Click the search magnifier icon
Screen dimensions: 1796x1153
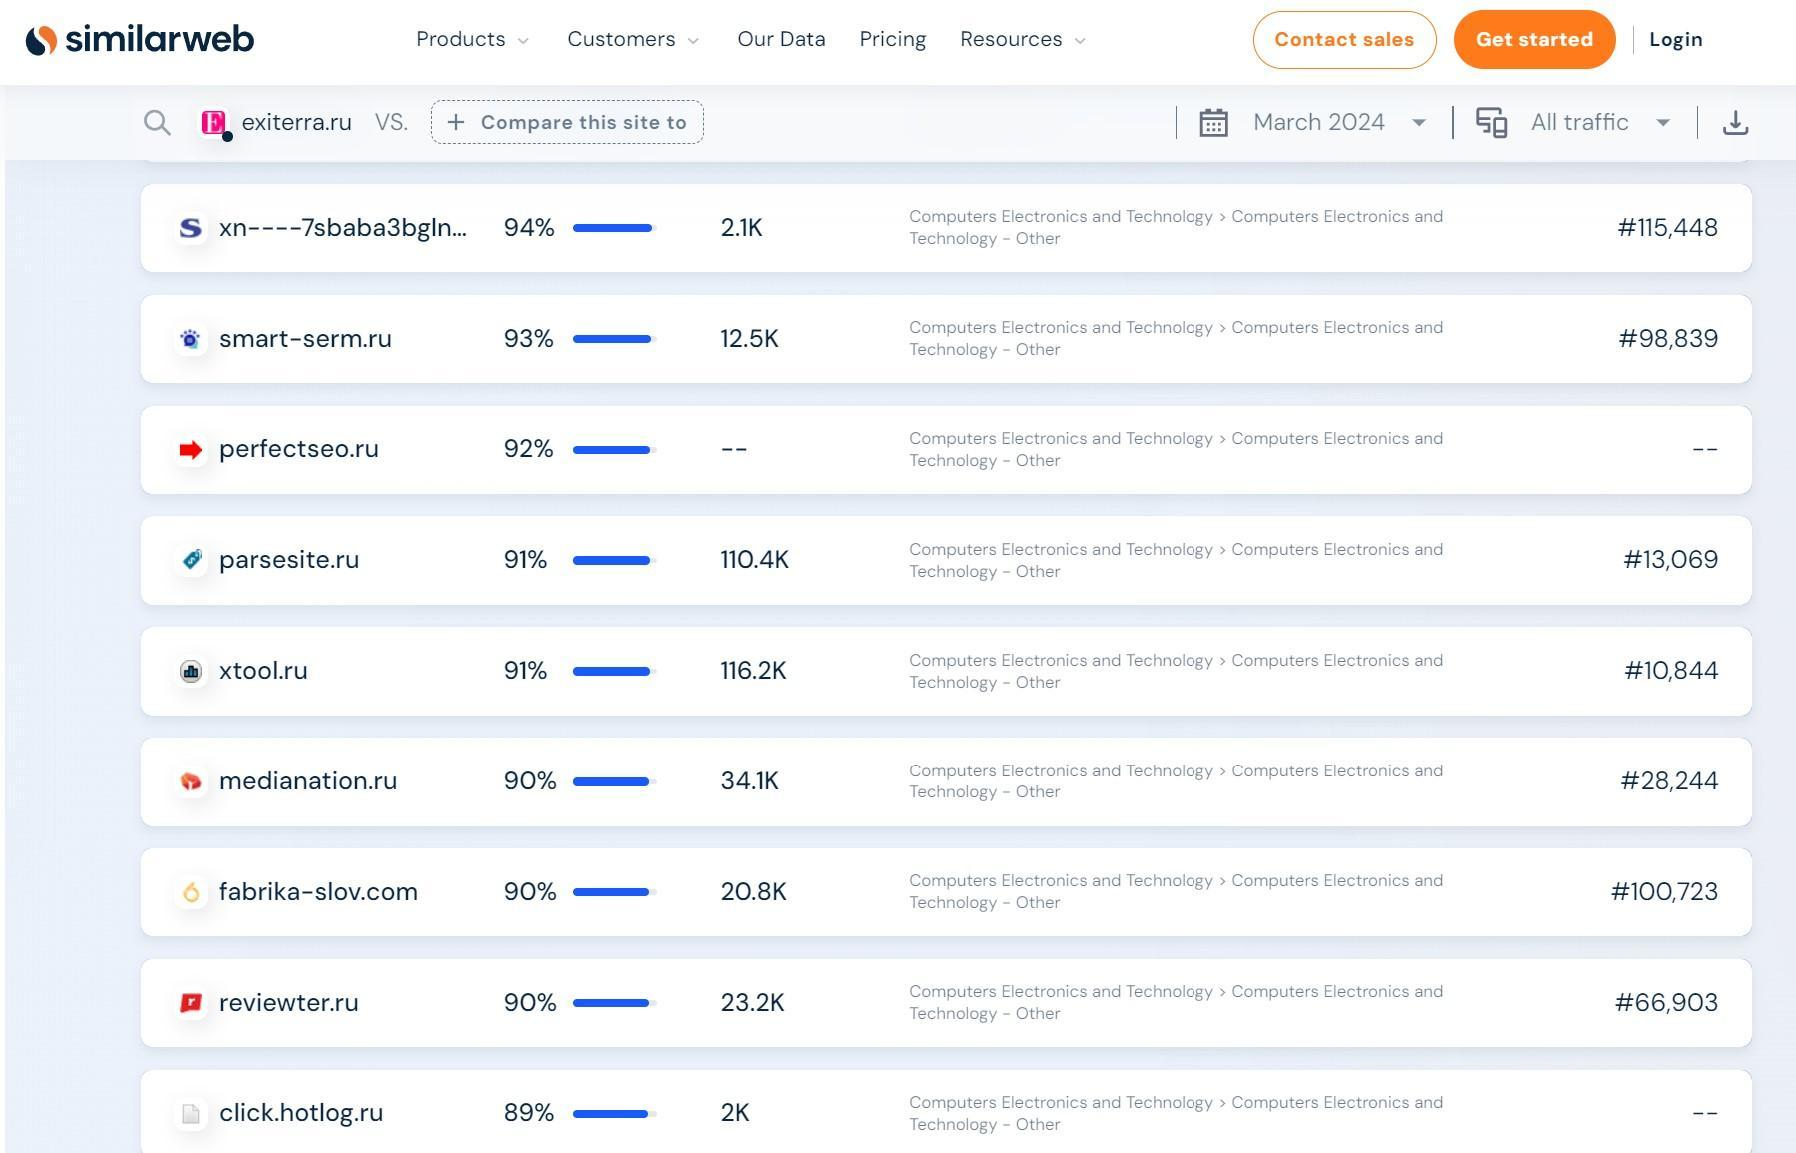pos(157,123)
